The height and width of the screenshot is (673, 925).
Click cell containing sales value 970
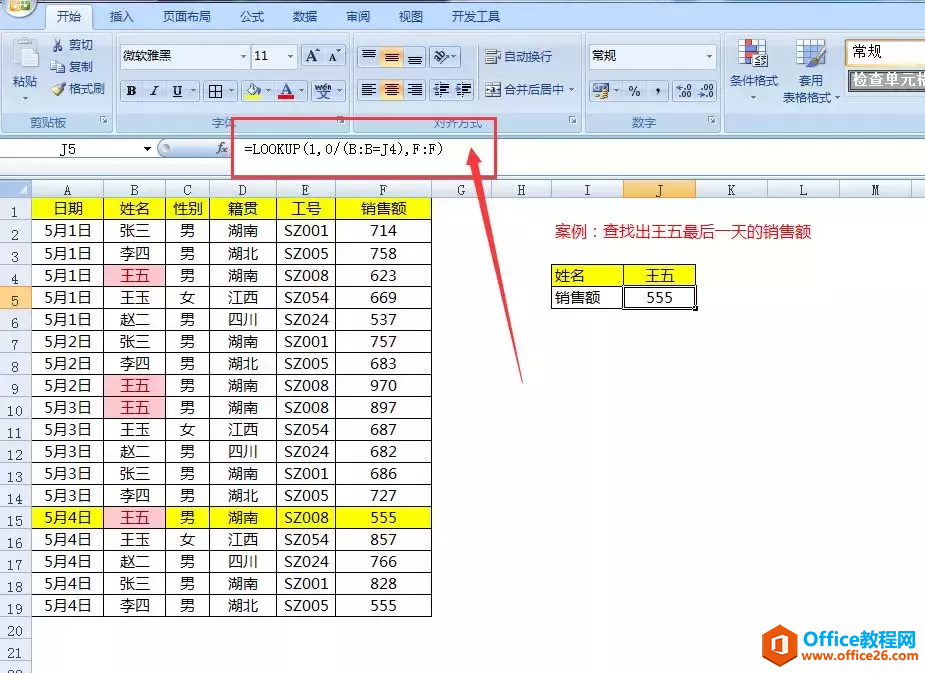[x=383, y=386]
